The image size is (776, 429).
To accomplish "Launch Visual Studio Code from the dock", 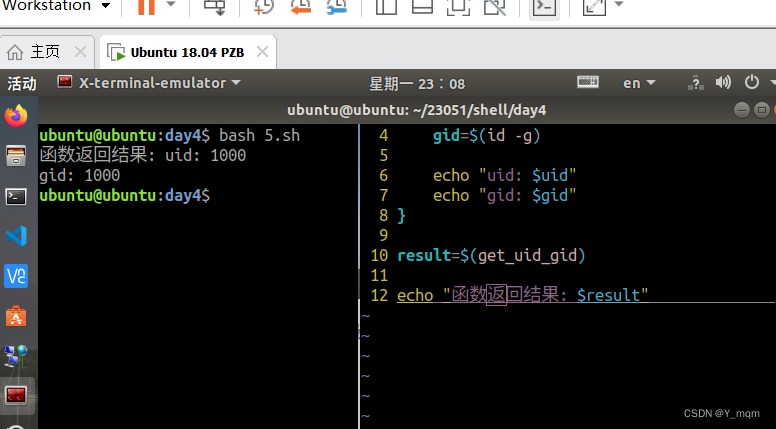I will [x=16, y=236].
